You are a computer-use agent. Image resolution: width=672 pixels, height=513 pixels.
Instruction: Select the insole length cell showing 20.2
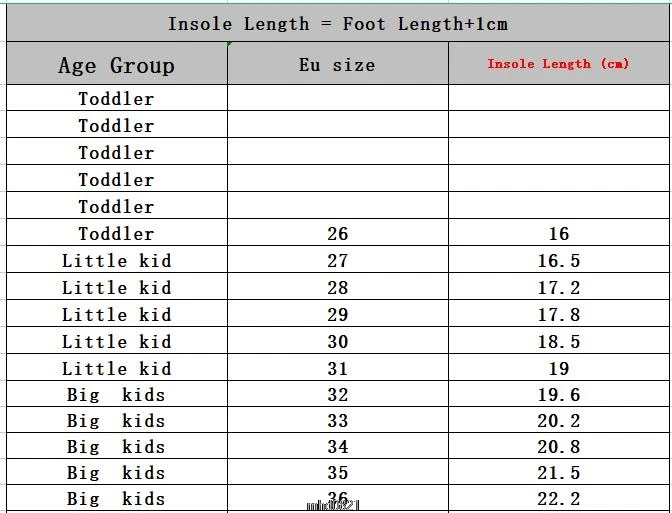pos(558,420)
